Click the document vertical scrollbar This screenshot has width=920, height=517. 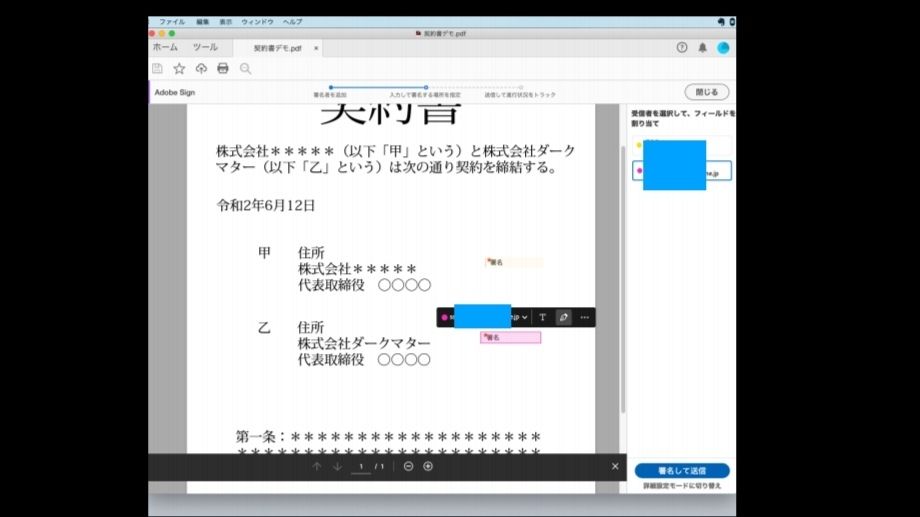click(623, 279)
